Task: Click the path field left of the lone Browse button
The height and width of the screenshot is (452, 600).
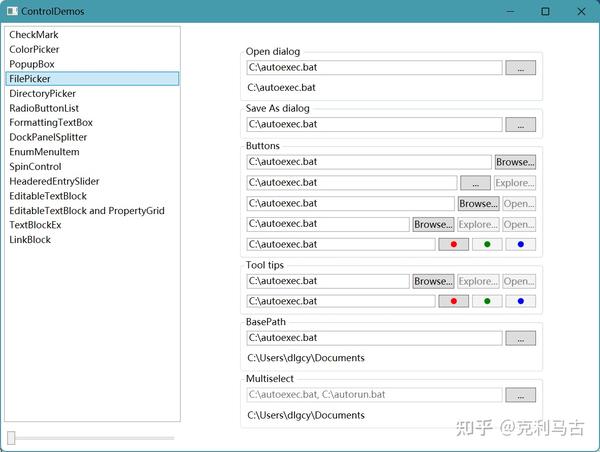Action: (x=369, y=162)
